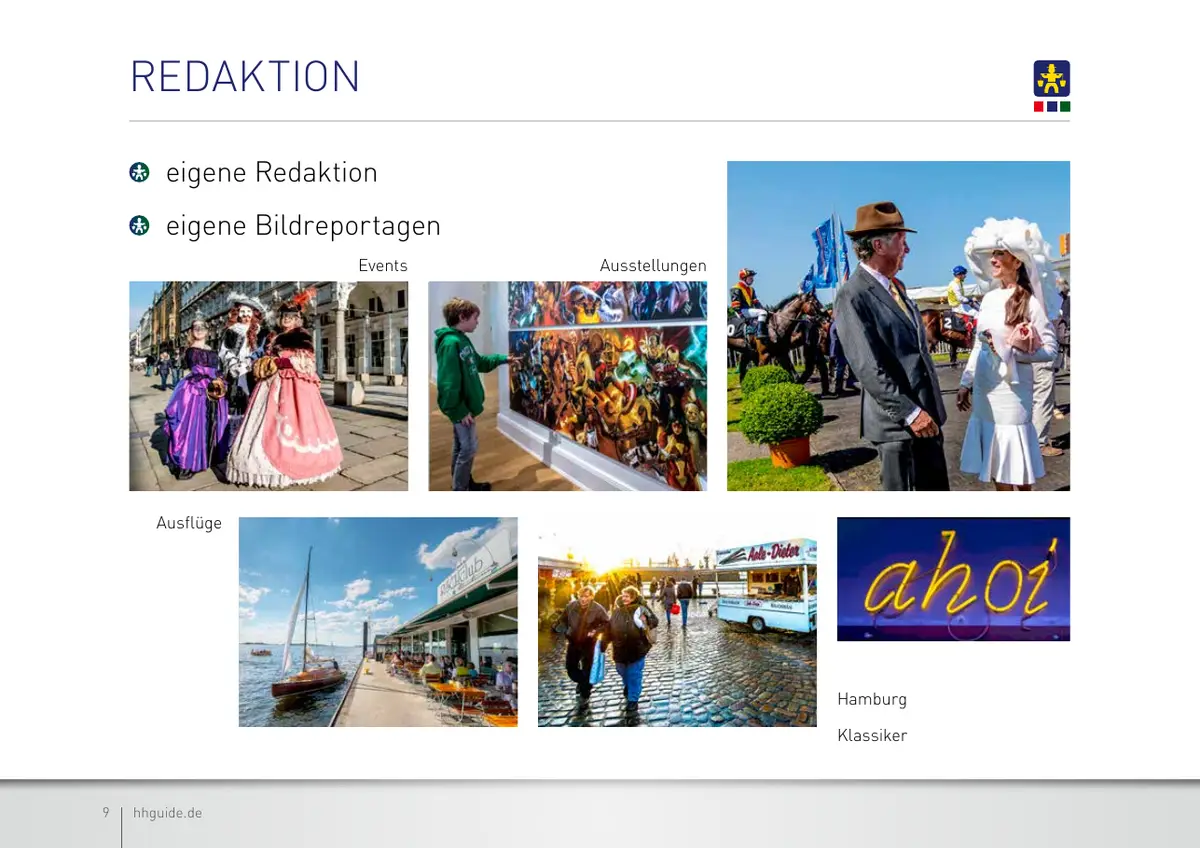Click the Hamburg label
The height and width of the screenshot is (848, 1200).
[x=872, y=699]
